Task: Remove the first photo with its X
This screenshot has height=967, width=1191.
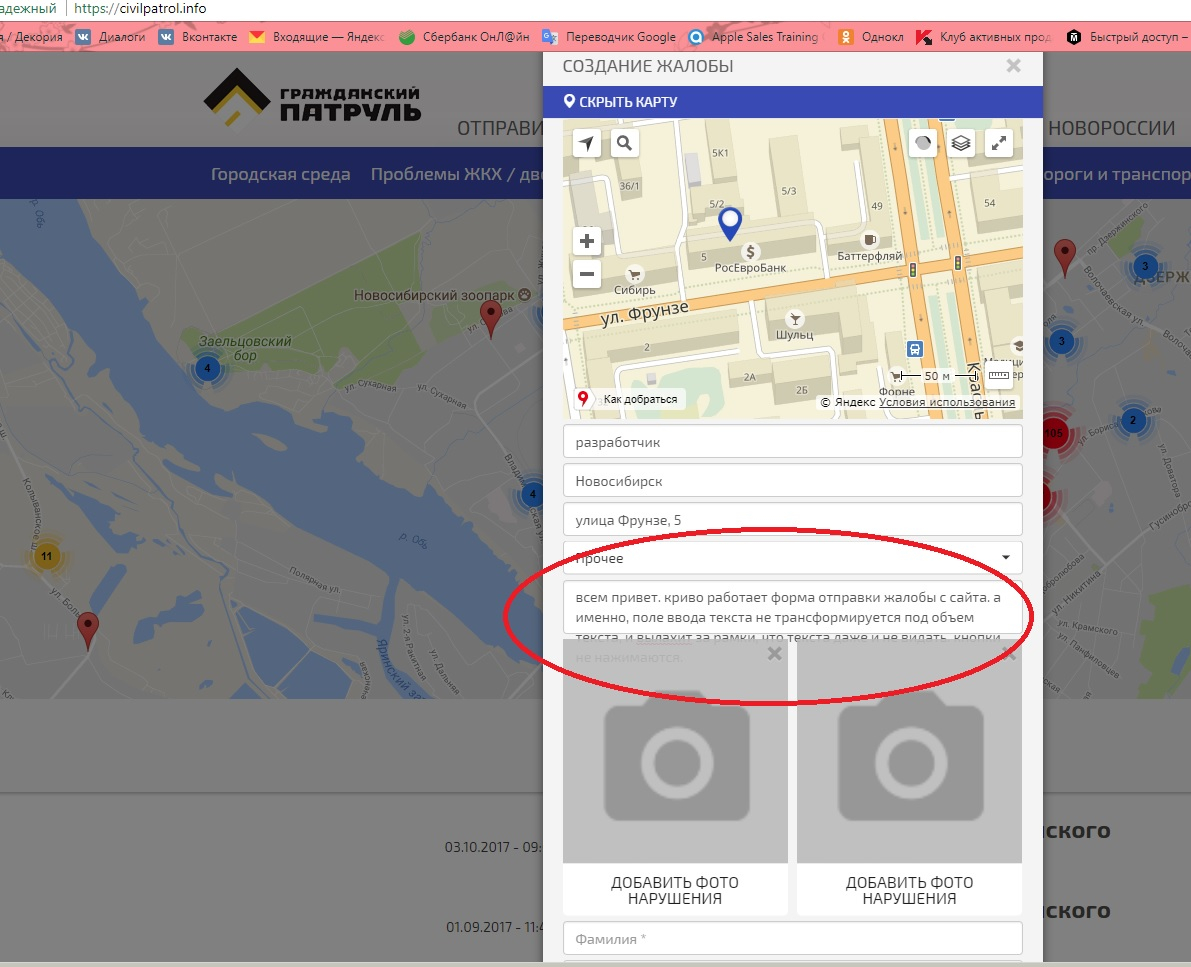Action: 773,654
